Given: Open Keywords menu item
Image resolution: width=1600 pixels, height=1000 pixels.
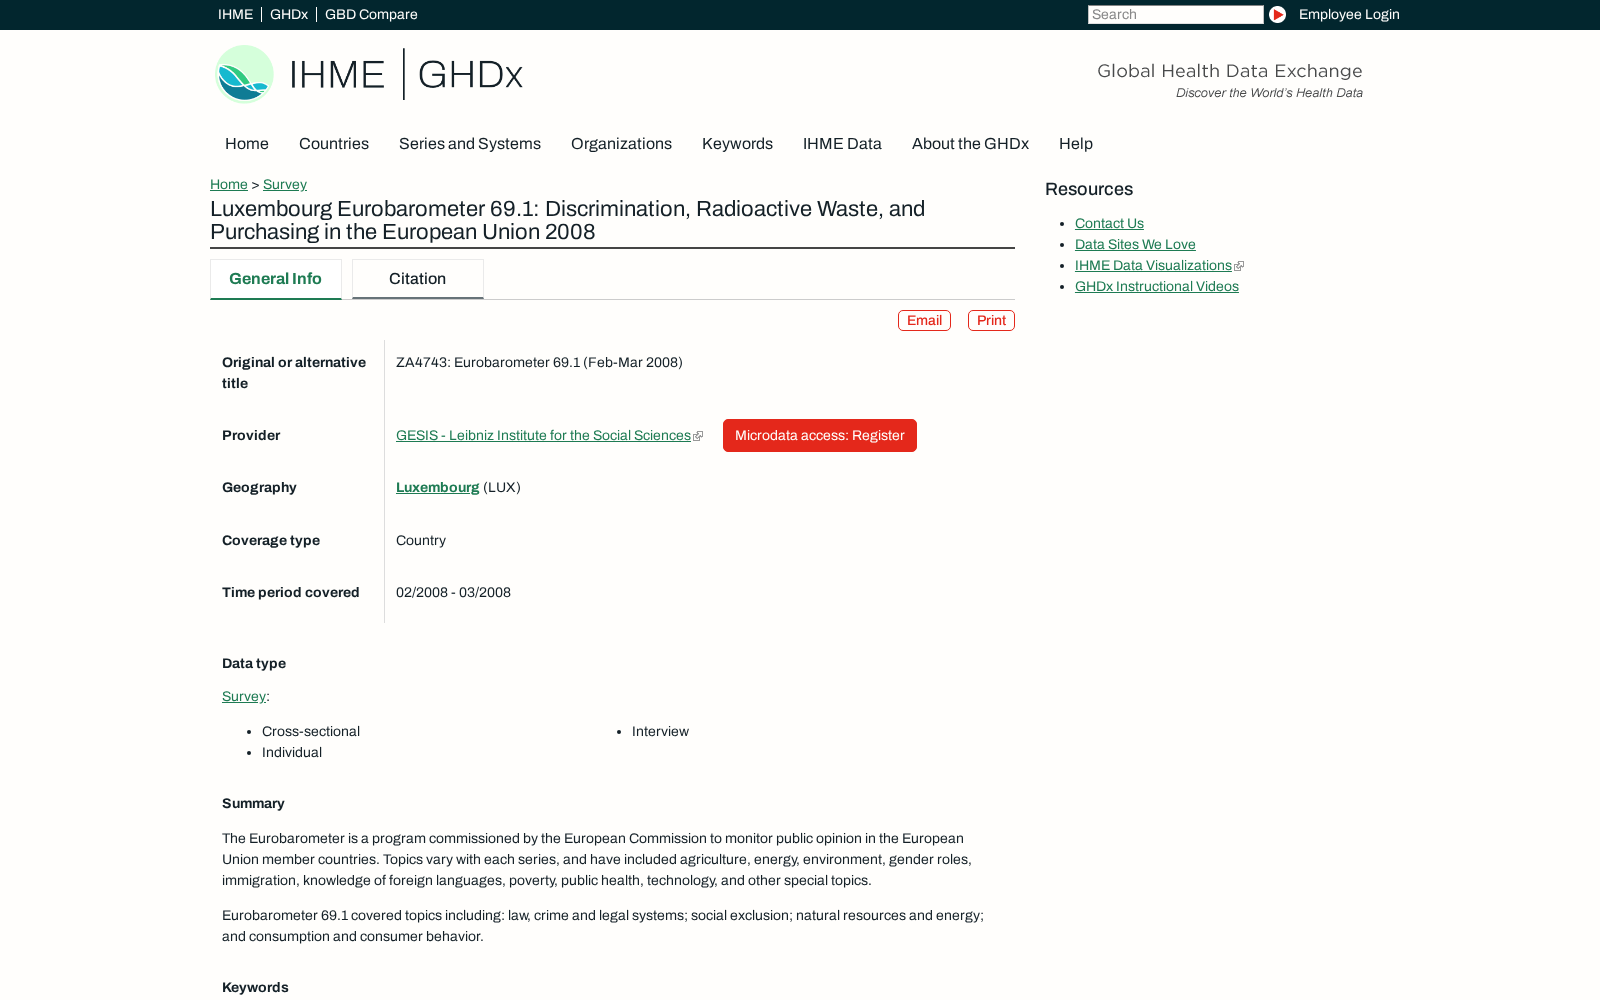Looking at the screenshot, I should pyautogui.click(x=737, y=144).
